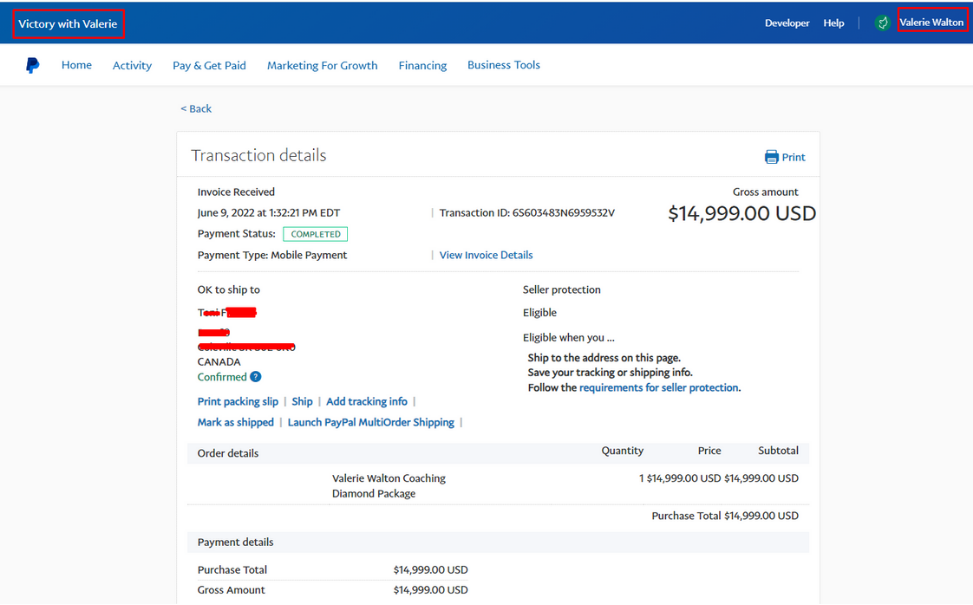The height and width of the screenshot is (605, 973).
Task: Click Ship to the address on this page text
Action: [x=604, y=358]
